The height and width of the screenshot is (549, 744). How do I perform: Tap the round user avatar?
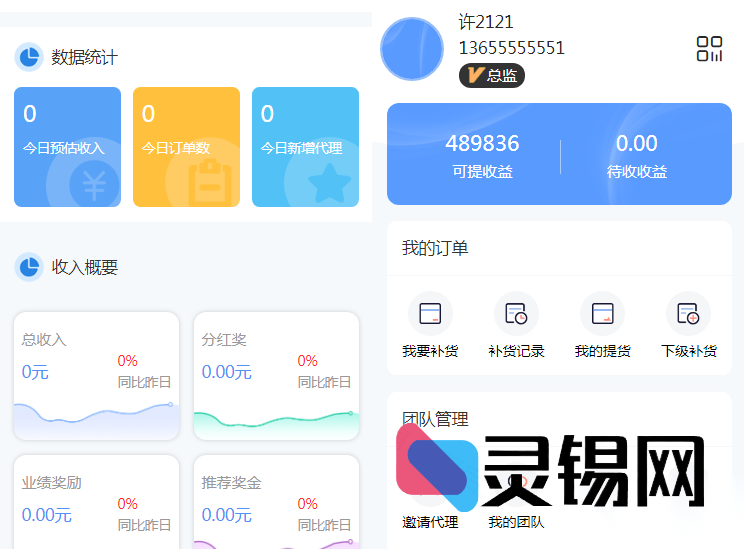(412, 49)
